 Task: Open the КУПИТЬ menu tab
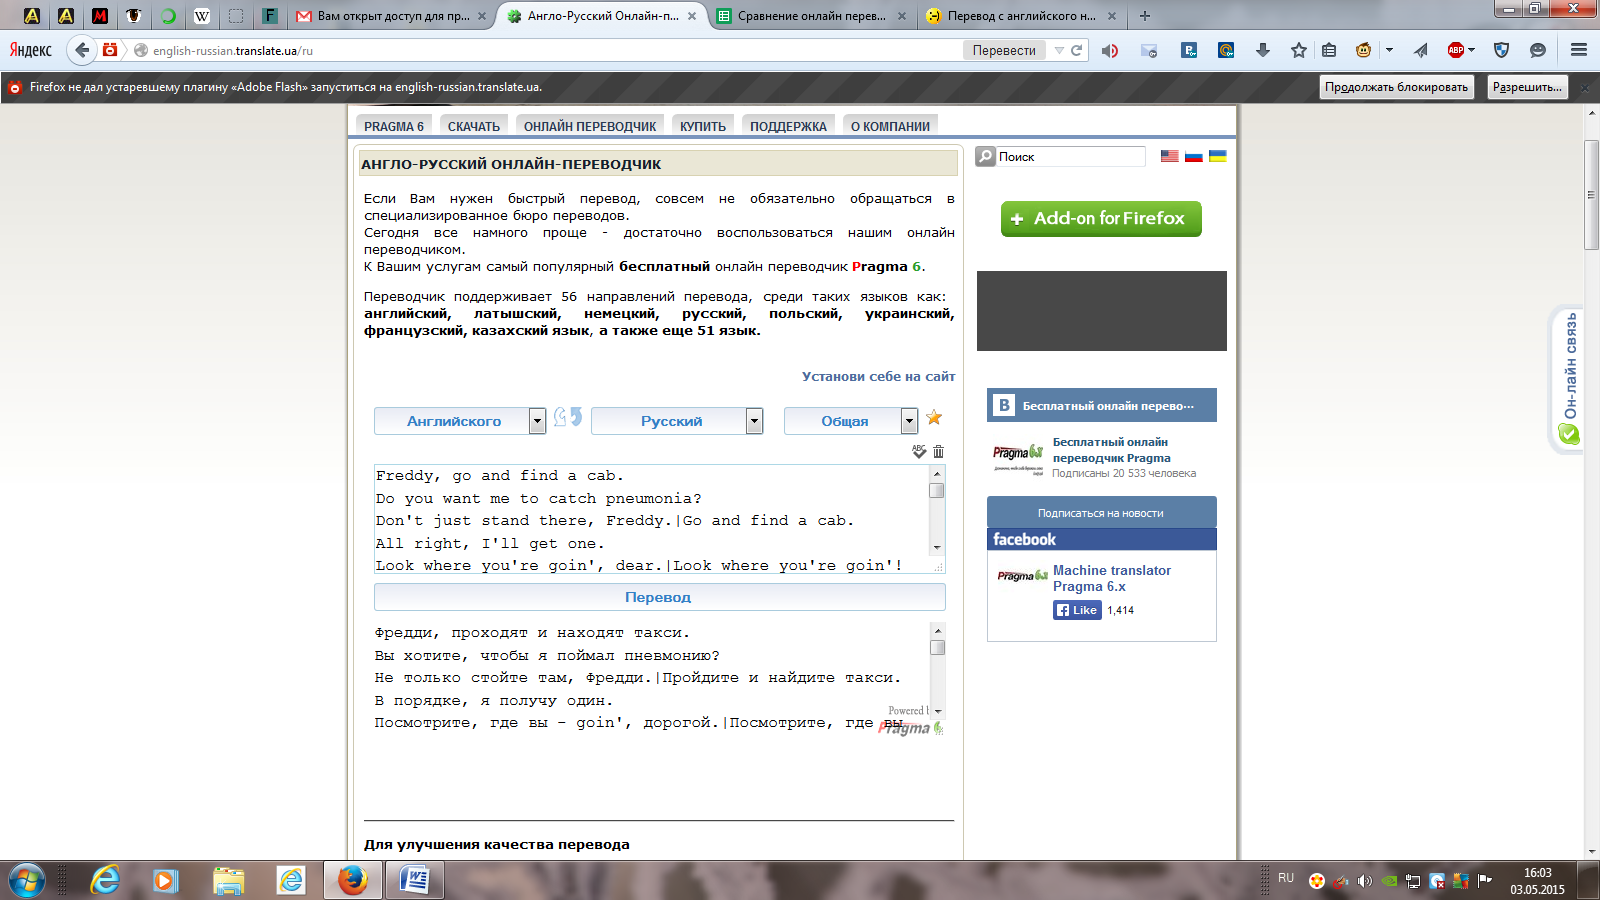pyautogui.click(x=703, y=126)
